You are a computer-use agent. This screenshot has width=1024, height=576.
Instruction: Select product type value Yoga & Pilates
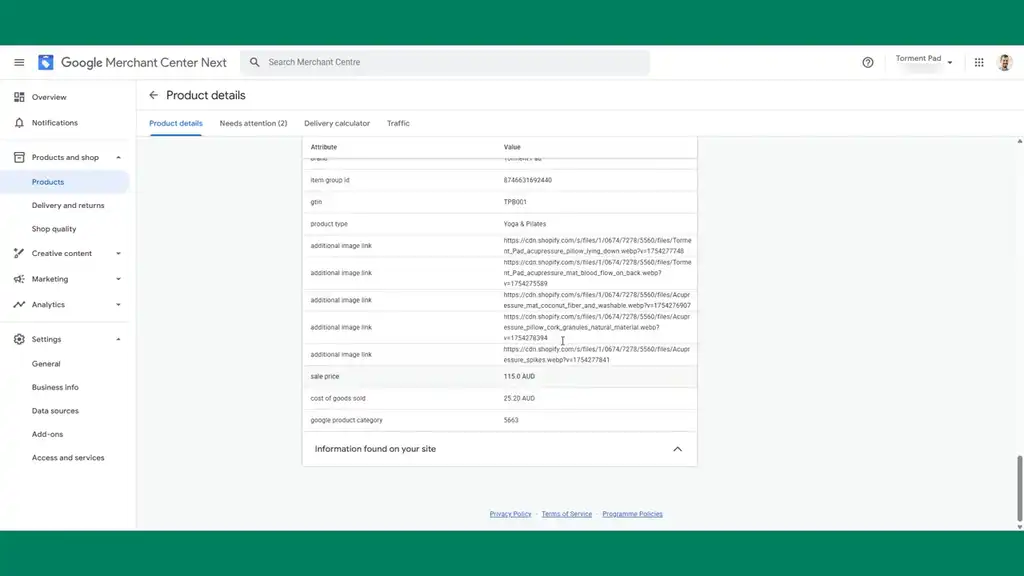pyautogui.click(x=524, y=224)
